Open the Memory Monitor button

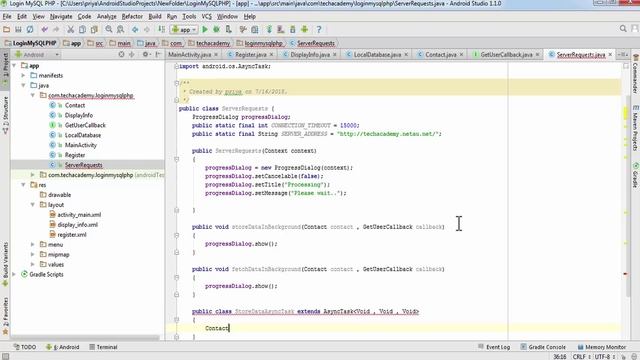pos(602,347)
